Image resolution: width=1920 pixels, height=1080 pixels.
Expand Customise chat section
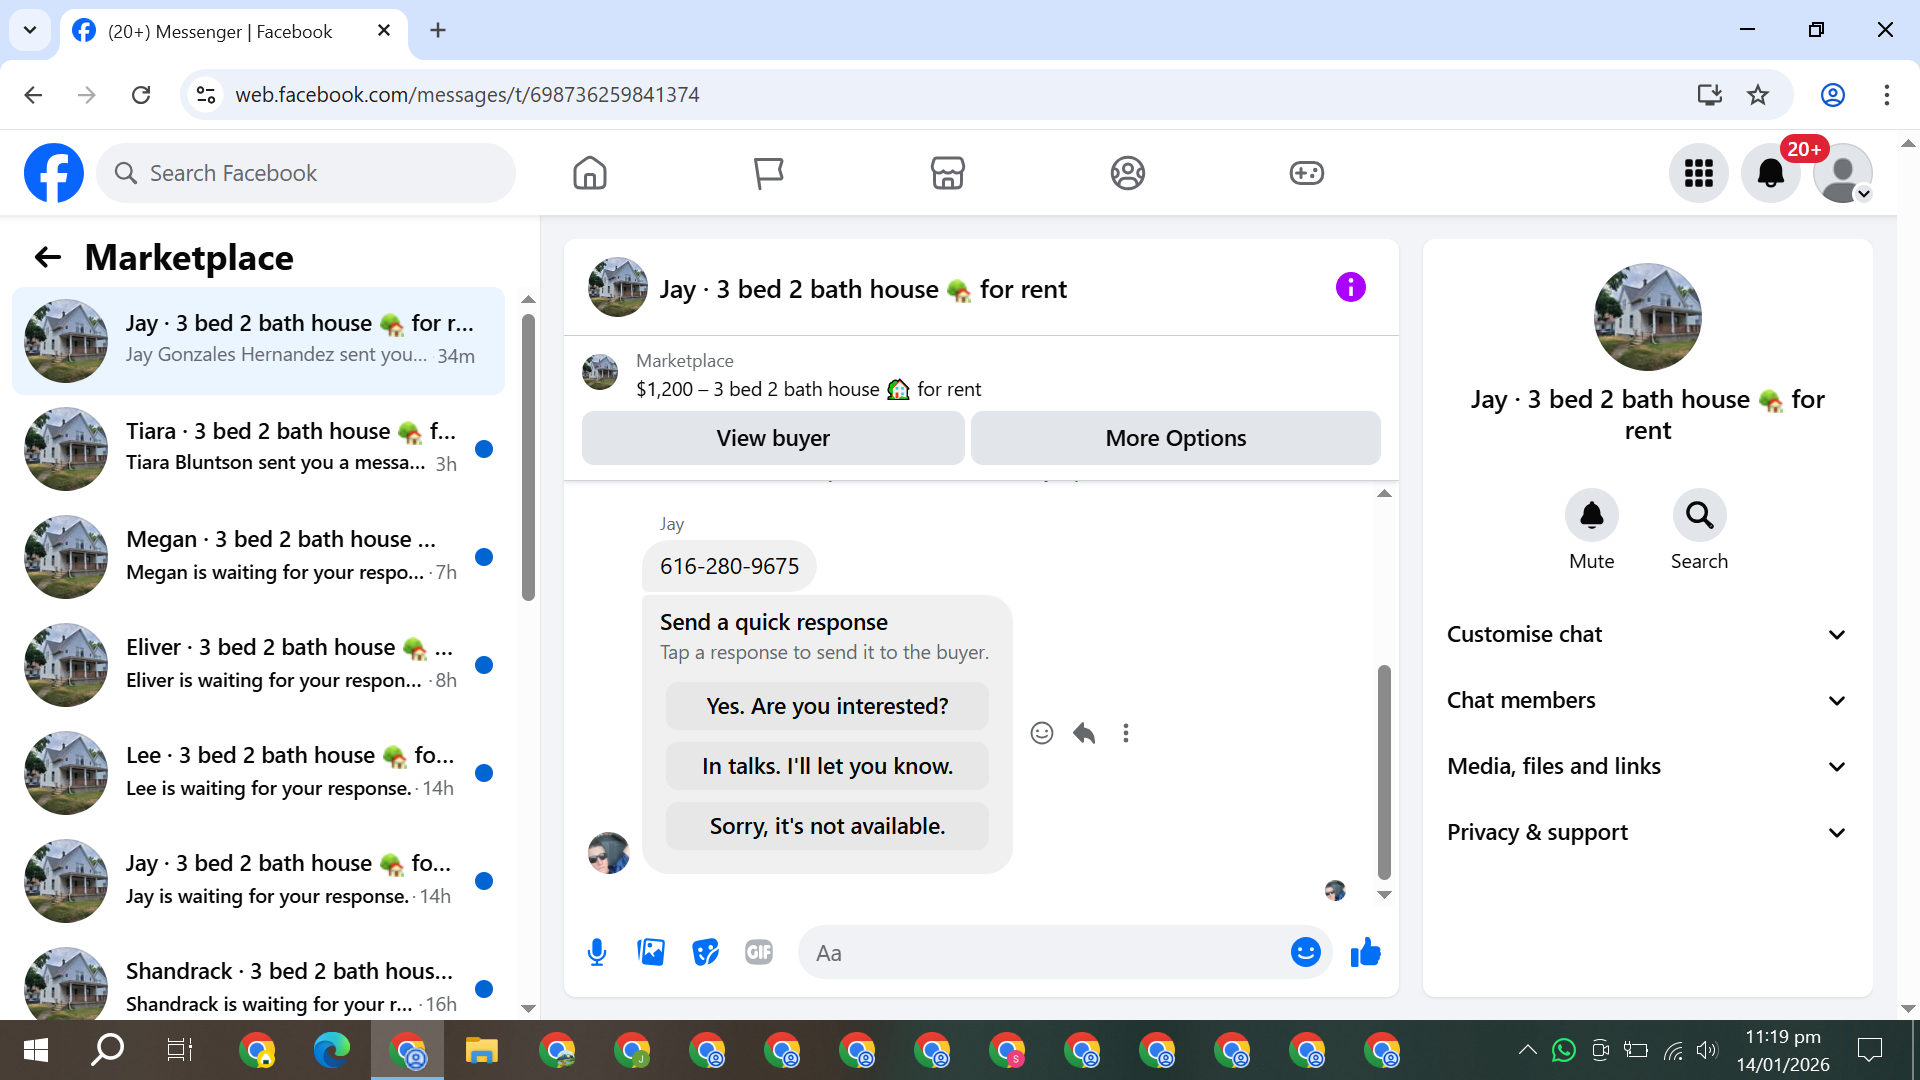1647,634
